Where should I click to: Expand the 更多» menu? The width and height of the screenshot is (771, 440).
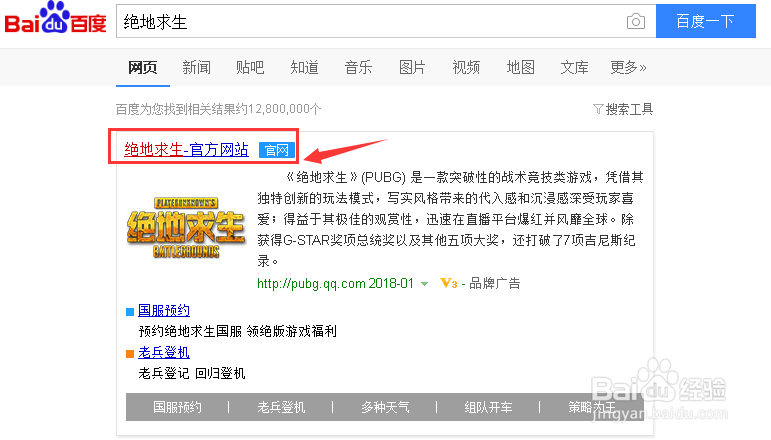pos(628,67)
